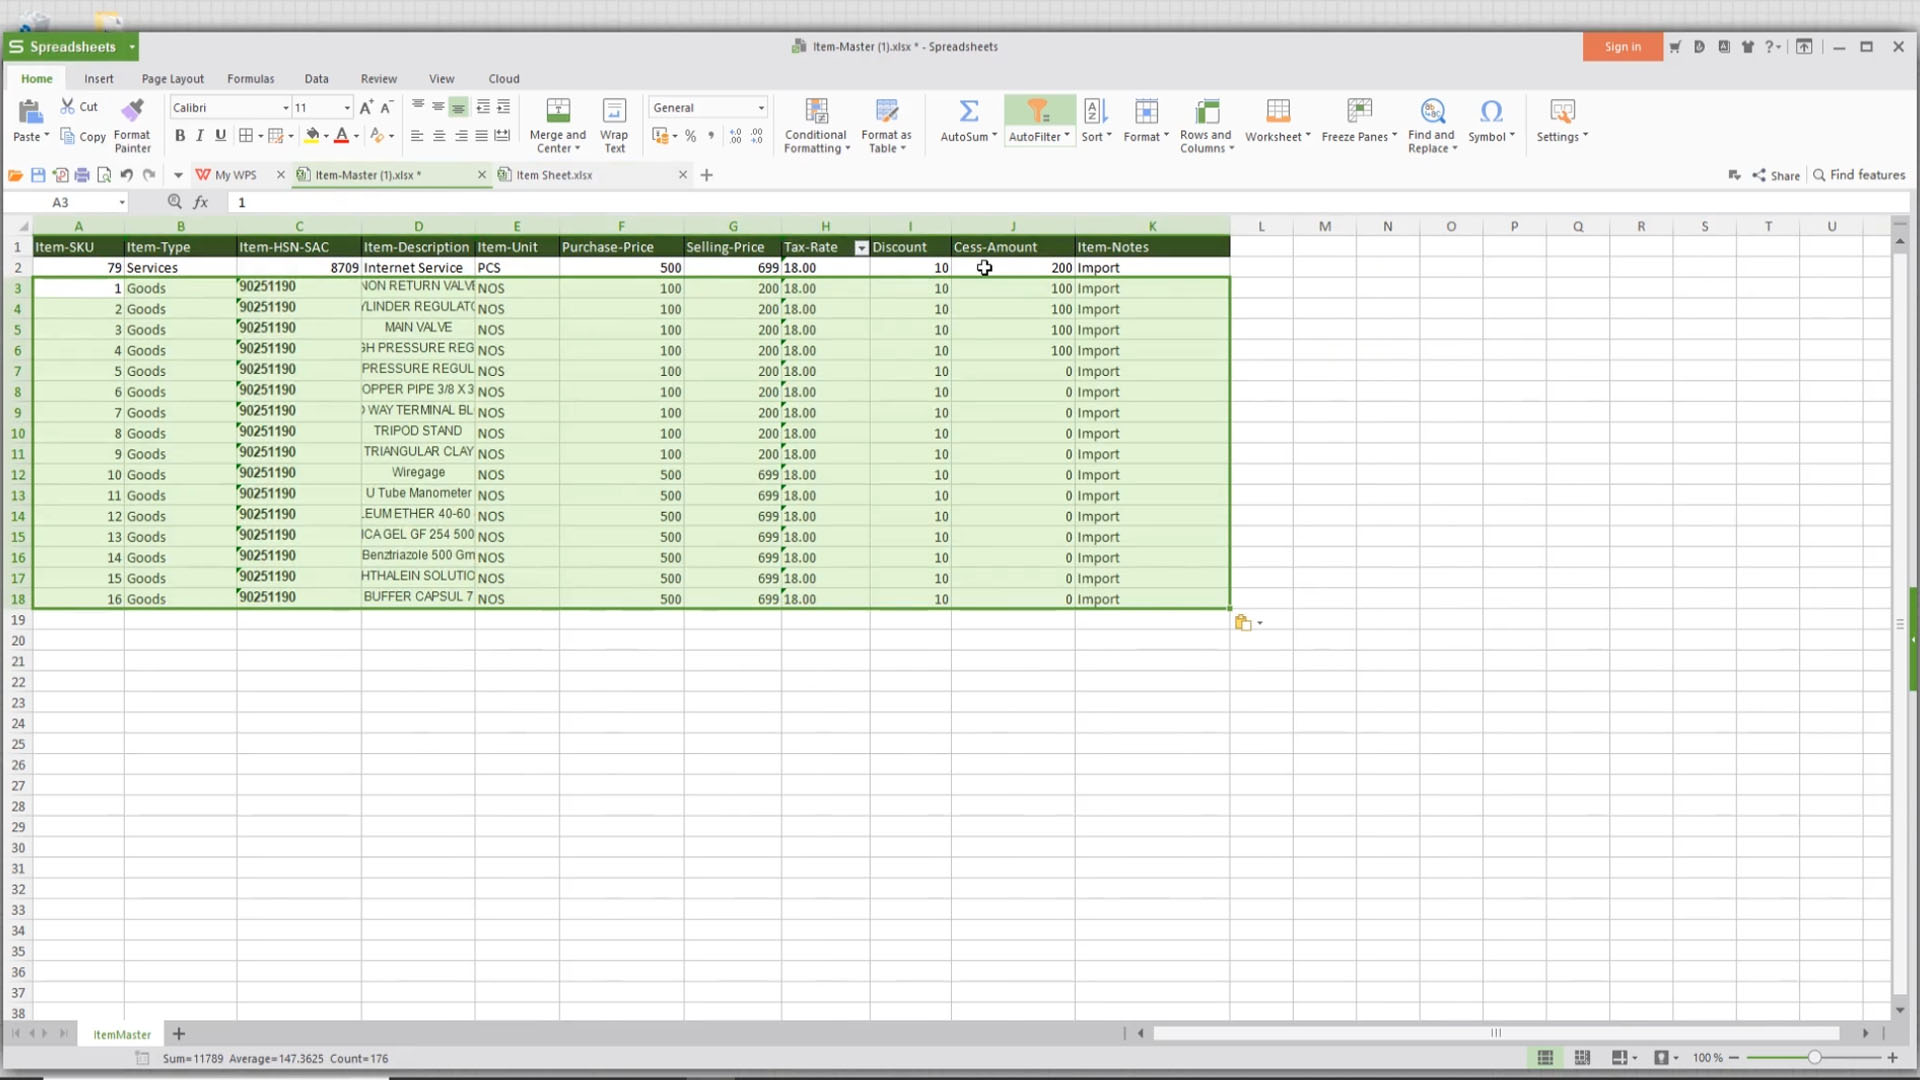Screen dimensions: 1920x1080
Task: Open the Page Layout ribbon tab
Action: [x=173, y=79]
